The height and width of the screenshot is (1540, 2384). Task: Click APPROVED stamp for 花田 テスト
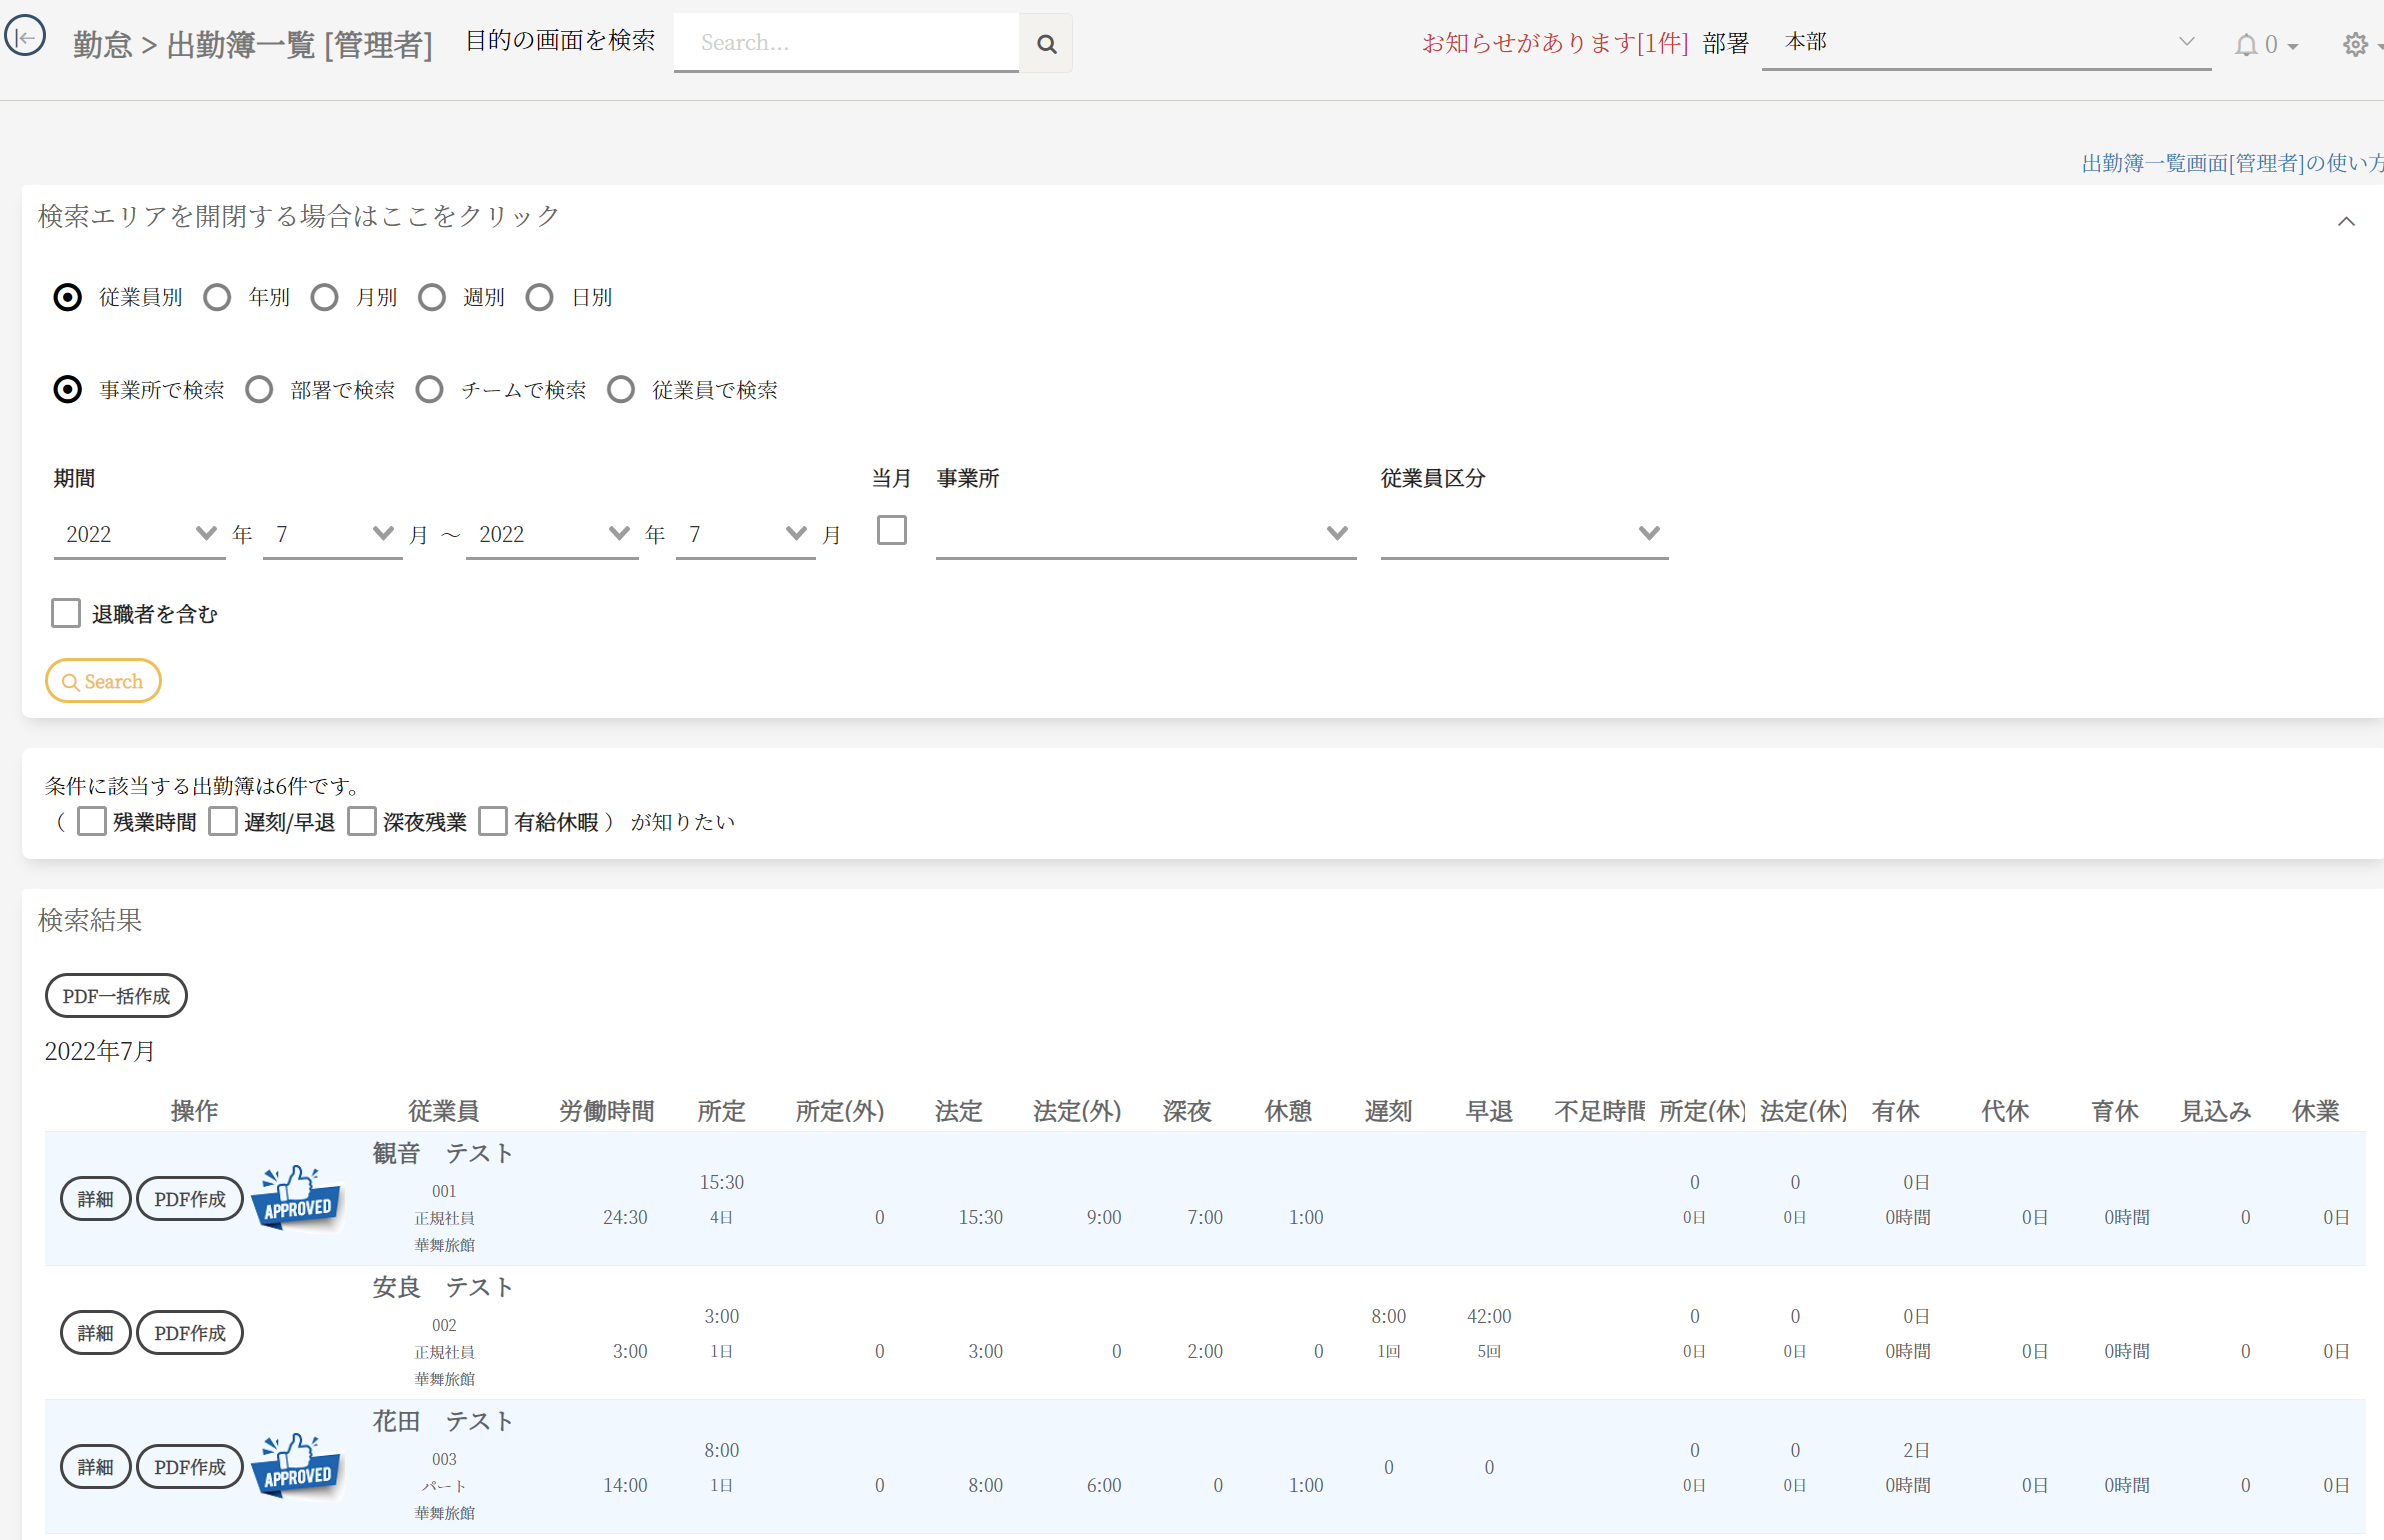[x=297, y=1465]
